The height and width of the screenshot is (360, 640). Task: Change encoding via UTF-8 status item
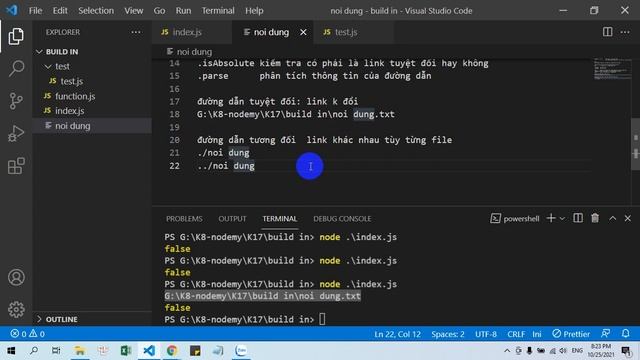tap(486, 334)
